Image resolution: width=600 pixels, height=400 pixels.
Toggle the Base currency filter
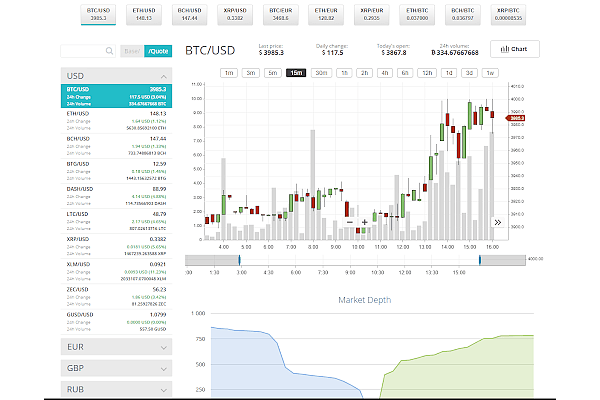click(131, 50)
